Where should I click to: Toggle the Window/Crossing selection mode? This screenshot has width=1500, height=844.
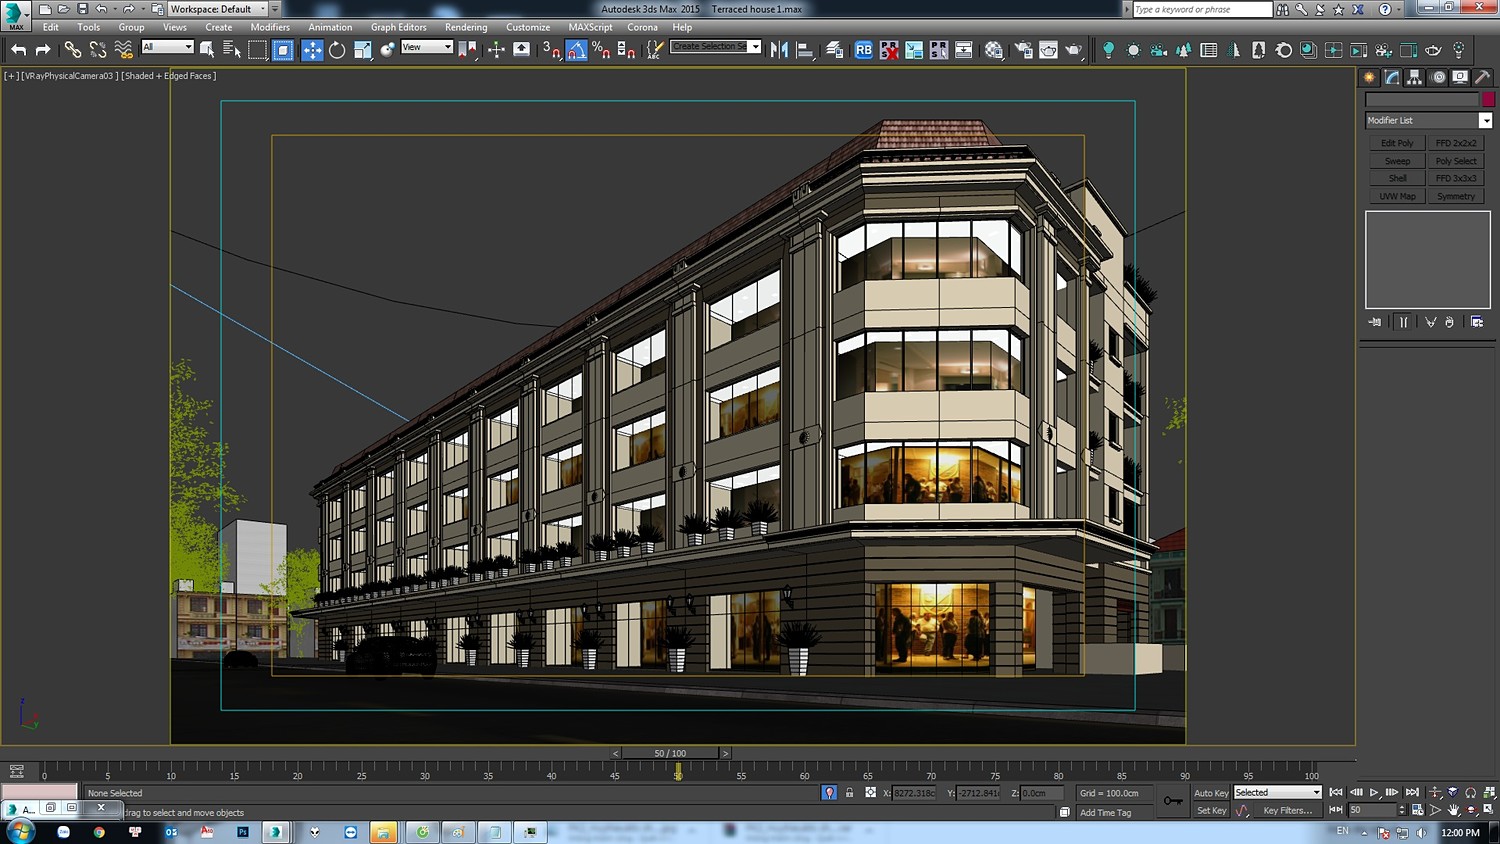283,49
